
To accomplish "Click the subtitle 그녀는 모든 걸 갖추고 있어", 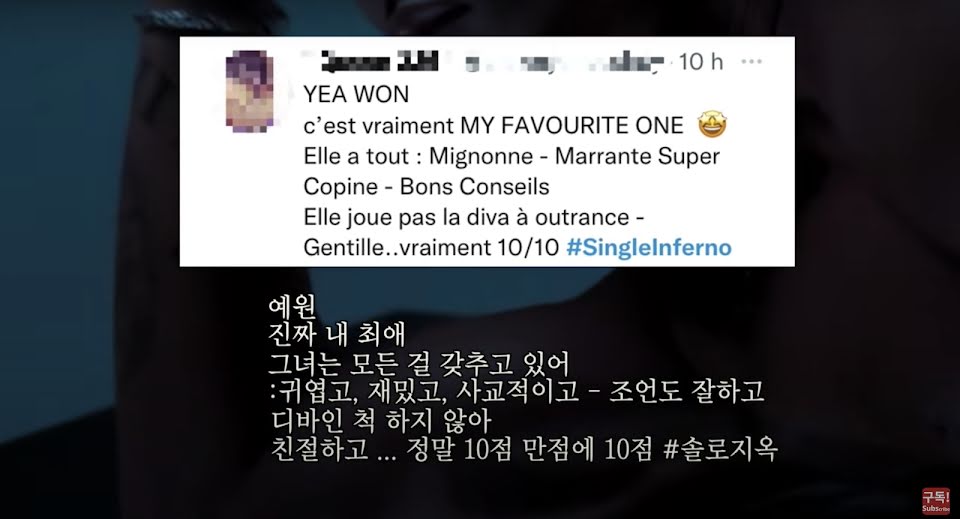I will pyautogui.click(x=419, y=364).
